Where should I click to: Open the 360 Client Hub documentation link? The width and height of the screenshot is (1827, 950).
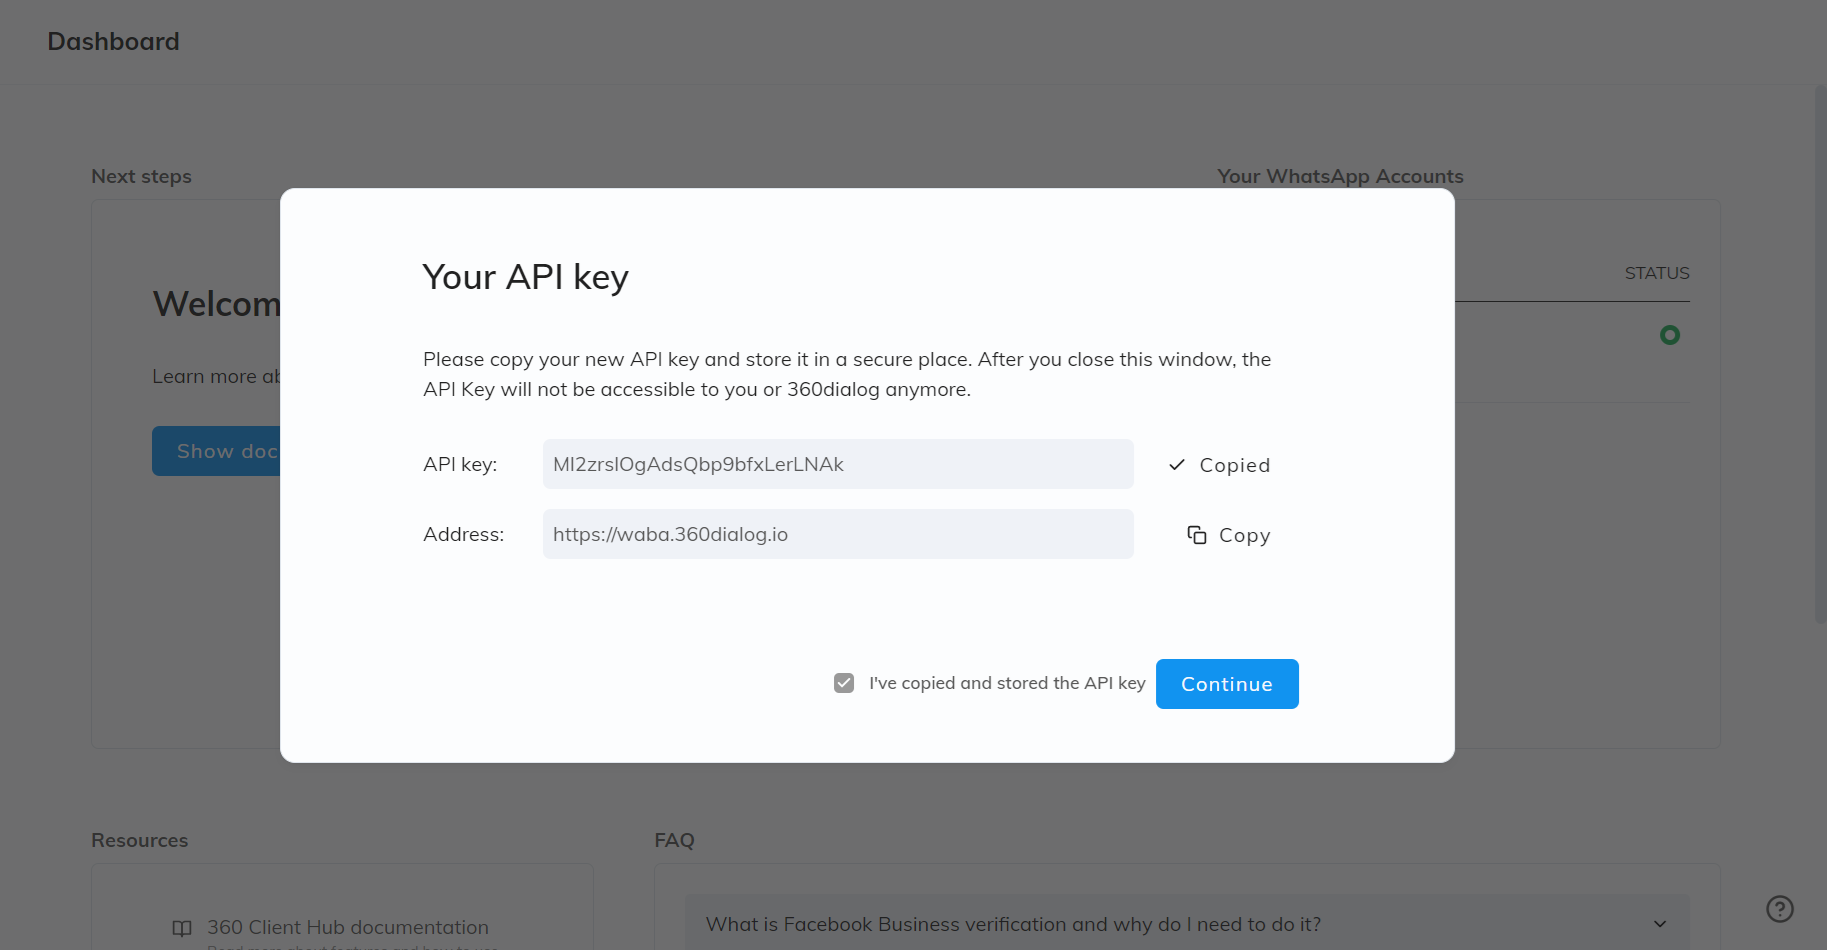347,927
